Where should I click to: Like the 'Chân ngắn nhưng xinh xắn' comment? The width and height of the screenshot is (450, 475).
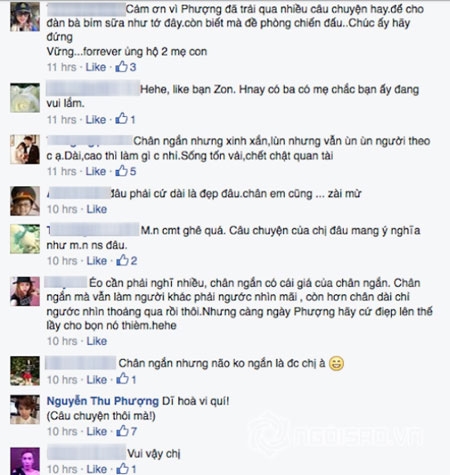pyautogui.click(x=96, y=171)
